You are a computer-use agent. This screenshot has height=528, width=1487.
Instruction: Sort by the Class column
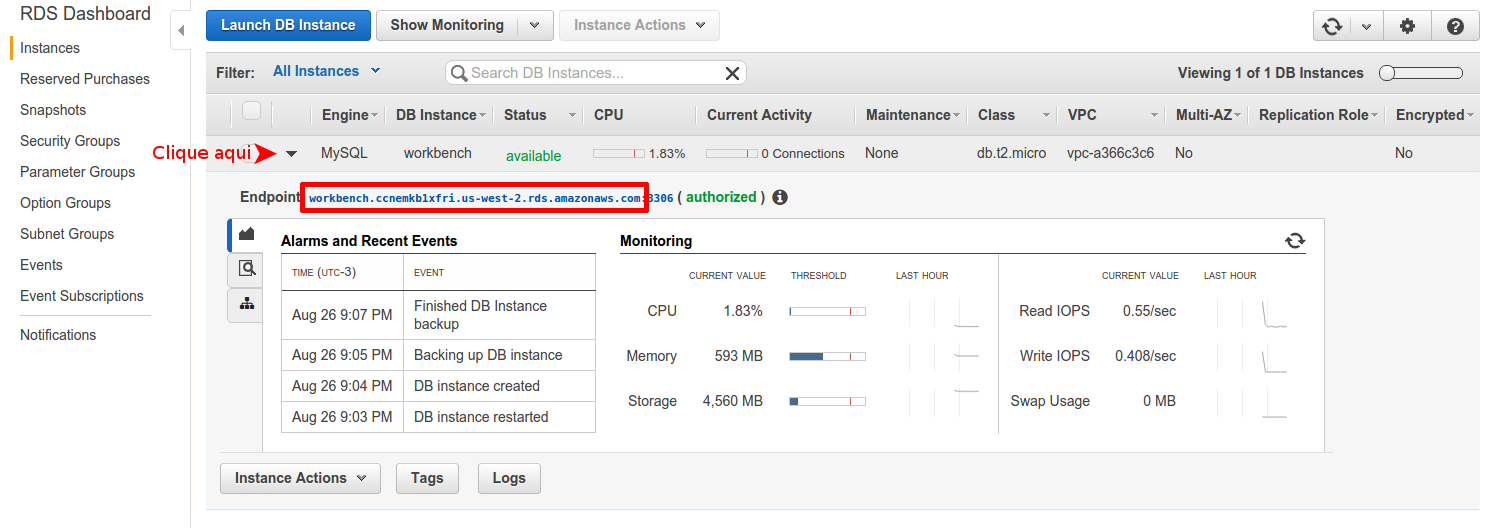[x=1014, y=115]
